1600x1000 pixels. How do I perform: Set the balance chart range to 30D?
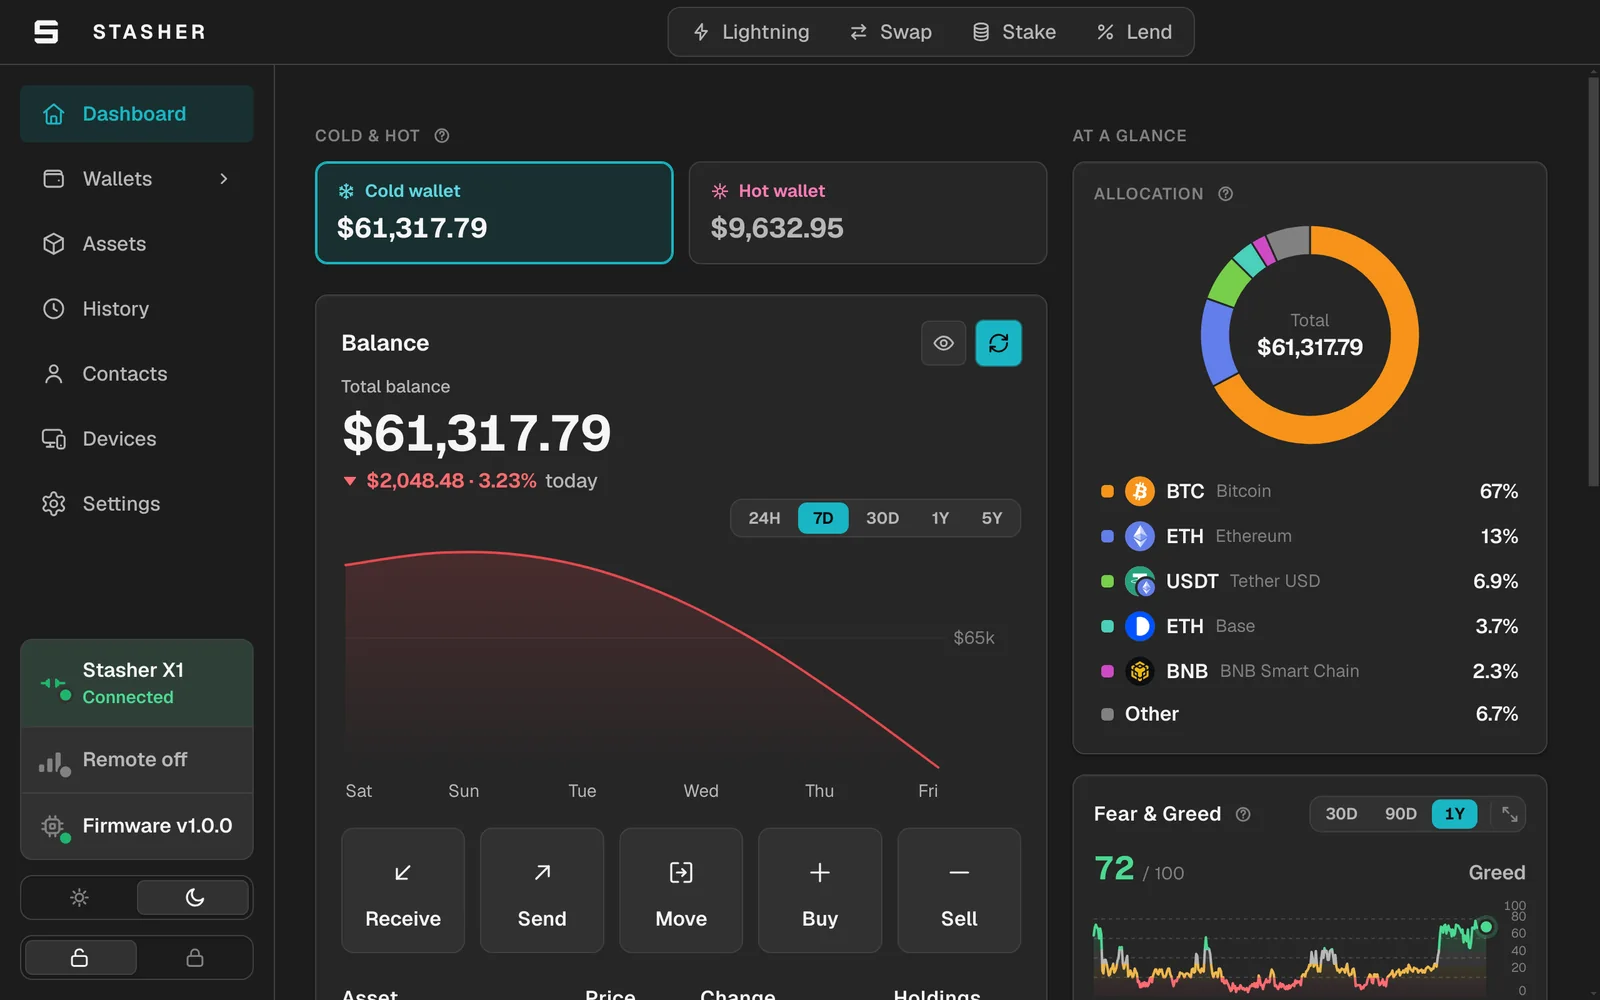[x=882, y=518]
